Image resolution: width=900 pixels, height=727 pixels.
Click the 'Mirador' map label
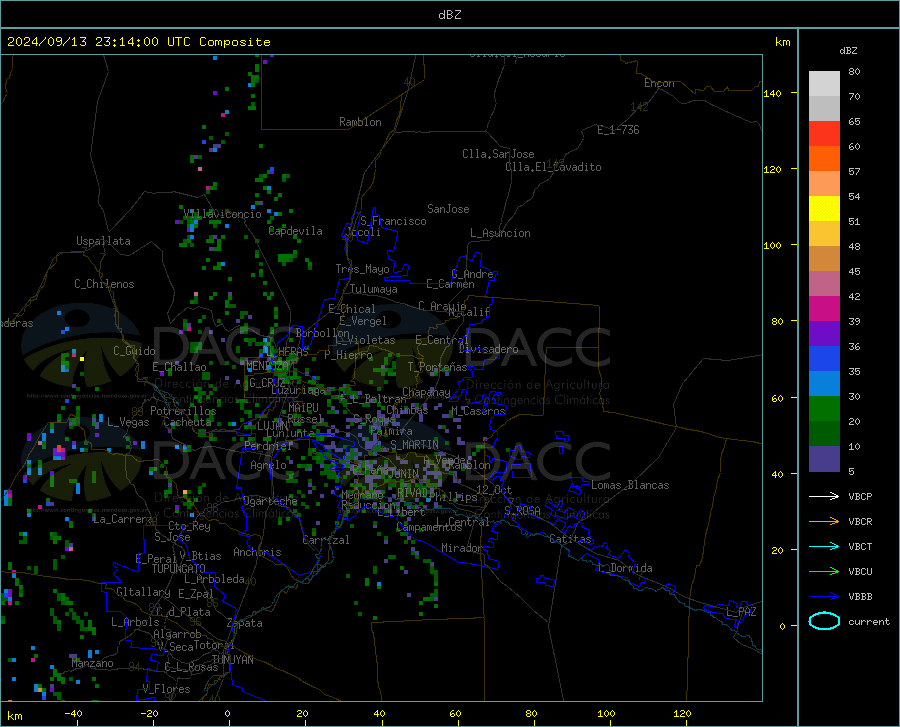(x=462, y=548)
